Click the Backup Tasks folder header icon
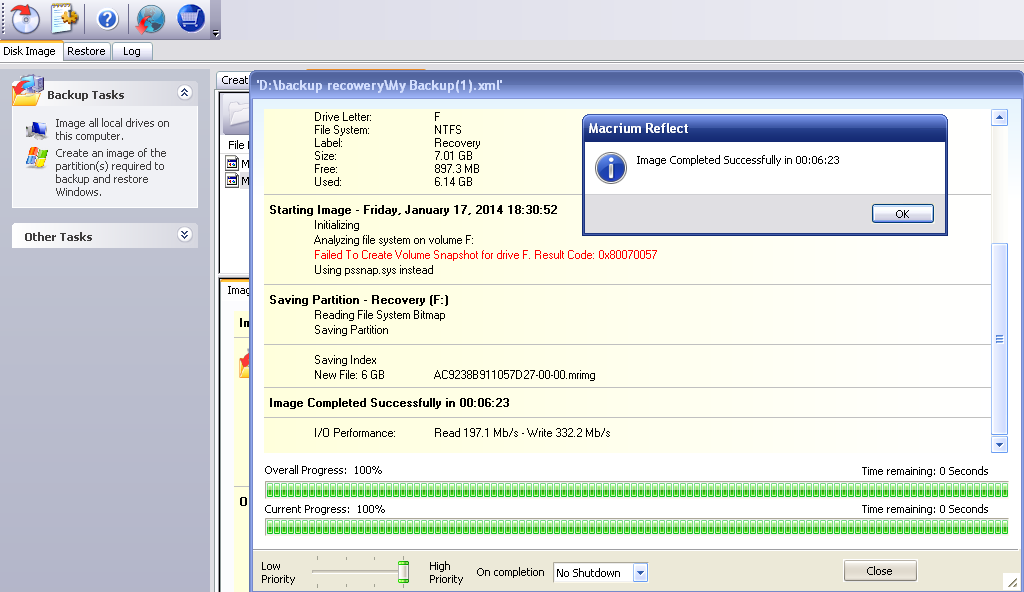Screen dimensions: 1024x592 (27, 90)
